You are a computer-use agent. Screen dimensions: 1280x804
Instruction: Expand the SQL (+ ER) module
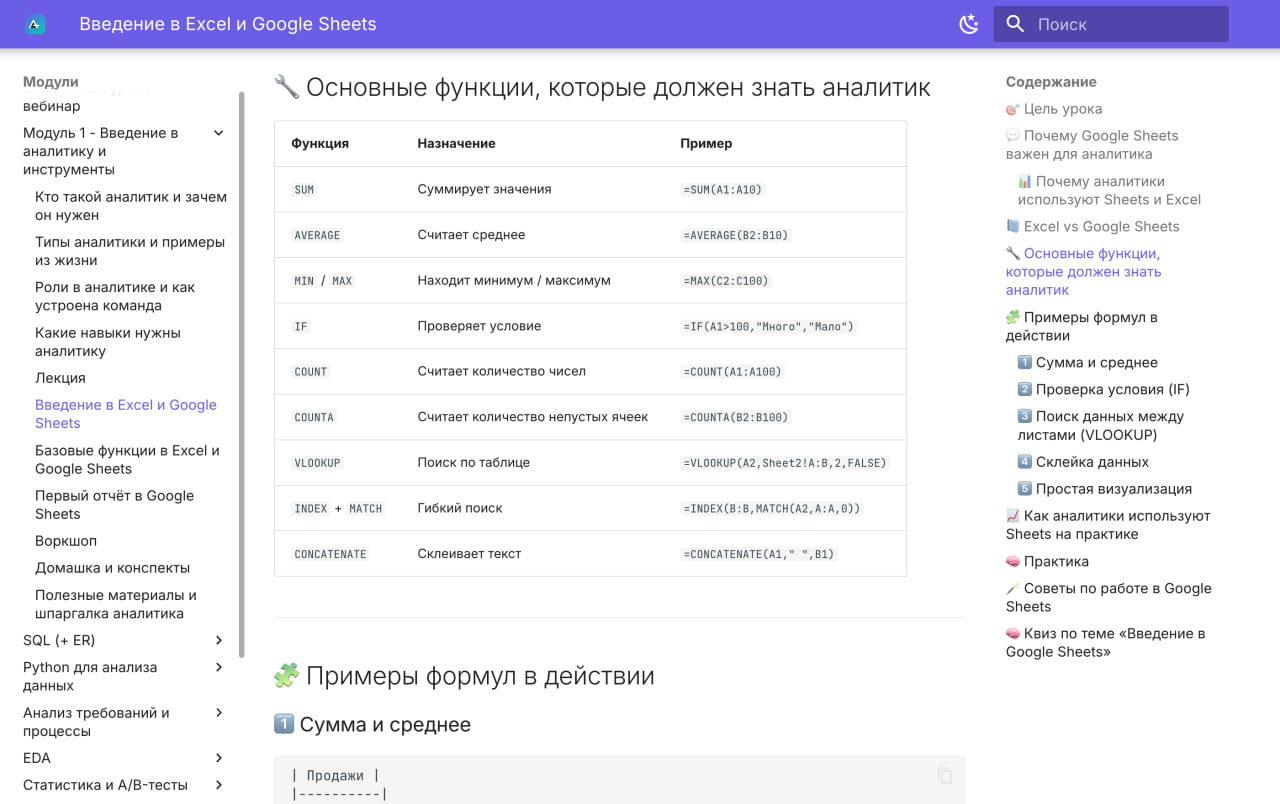219,640
